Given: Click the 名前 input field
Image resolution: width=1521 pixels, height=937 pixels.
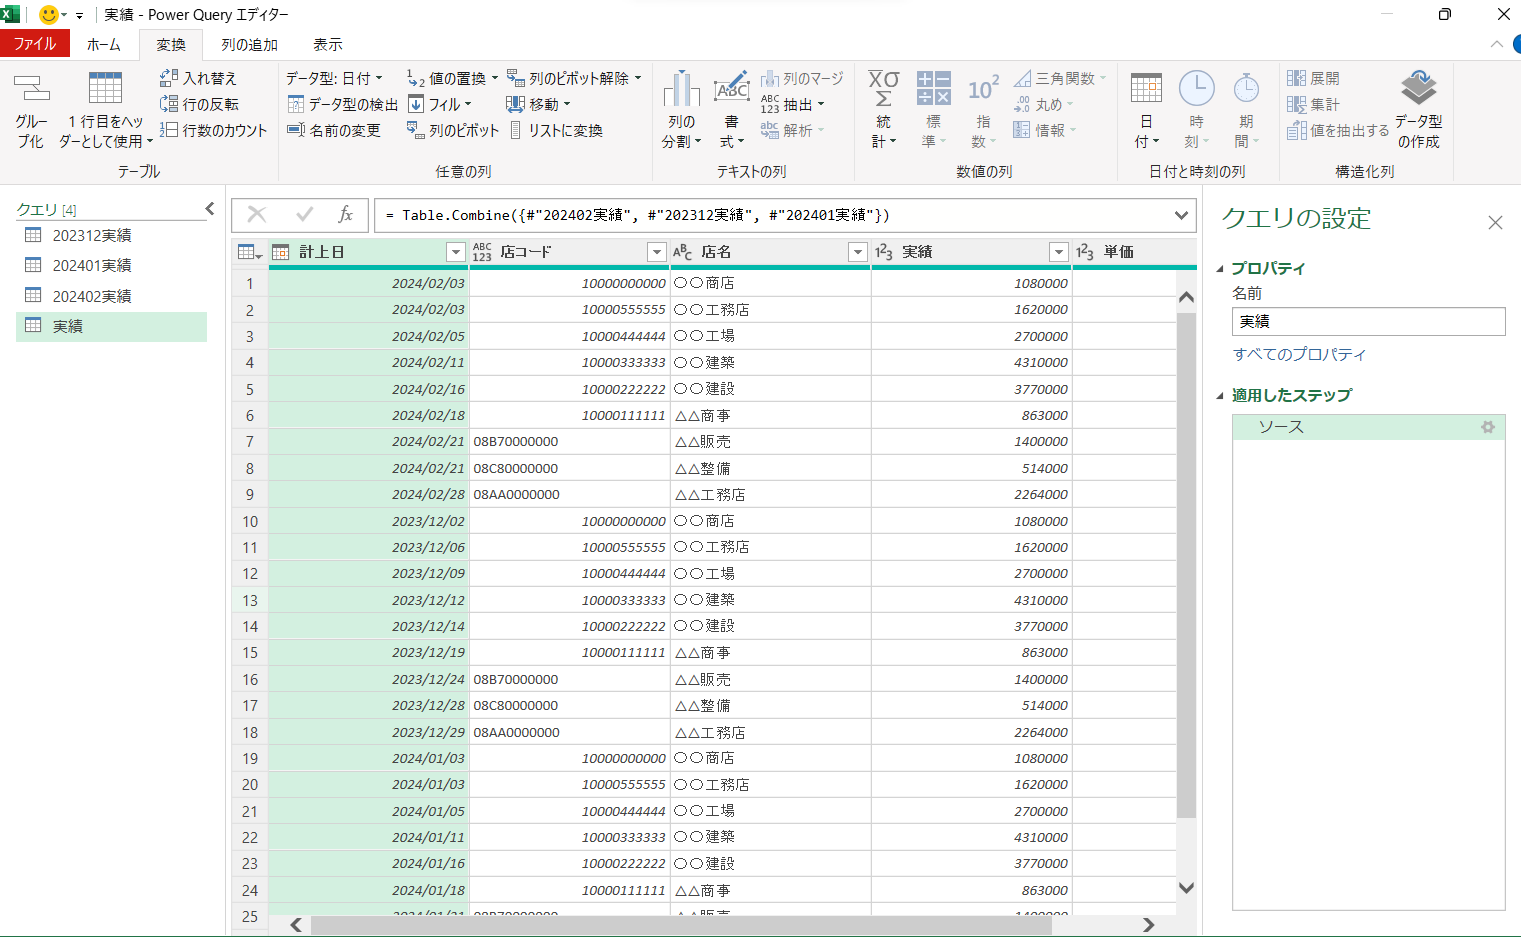Looking at the screenshot, I should (x=1368, y=321).
